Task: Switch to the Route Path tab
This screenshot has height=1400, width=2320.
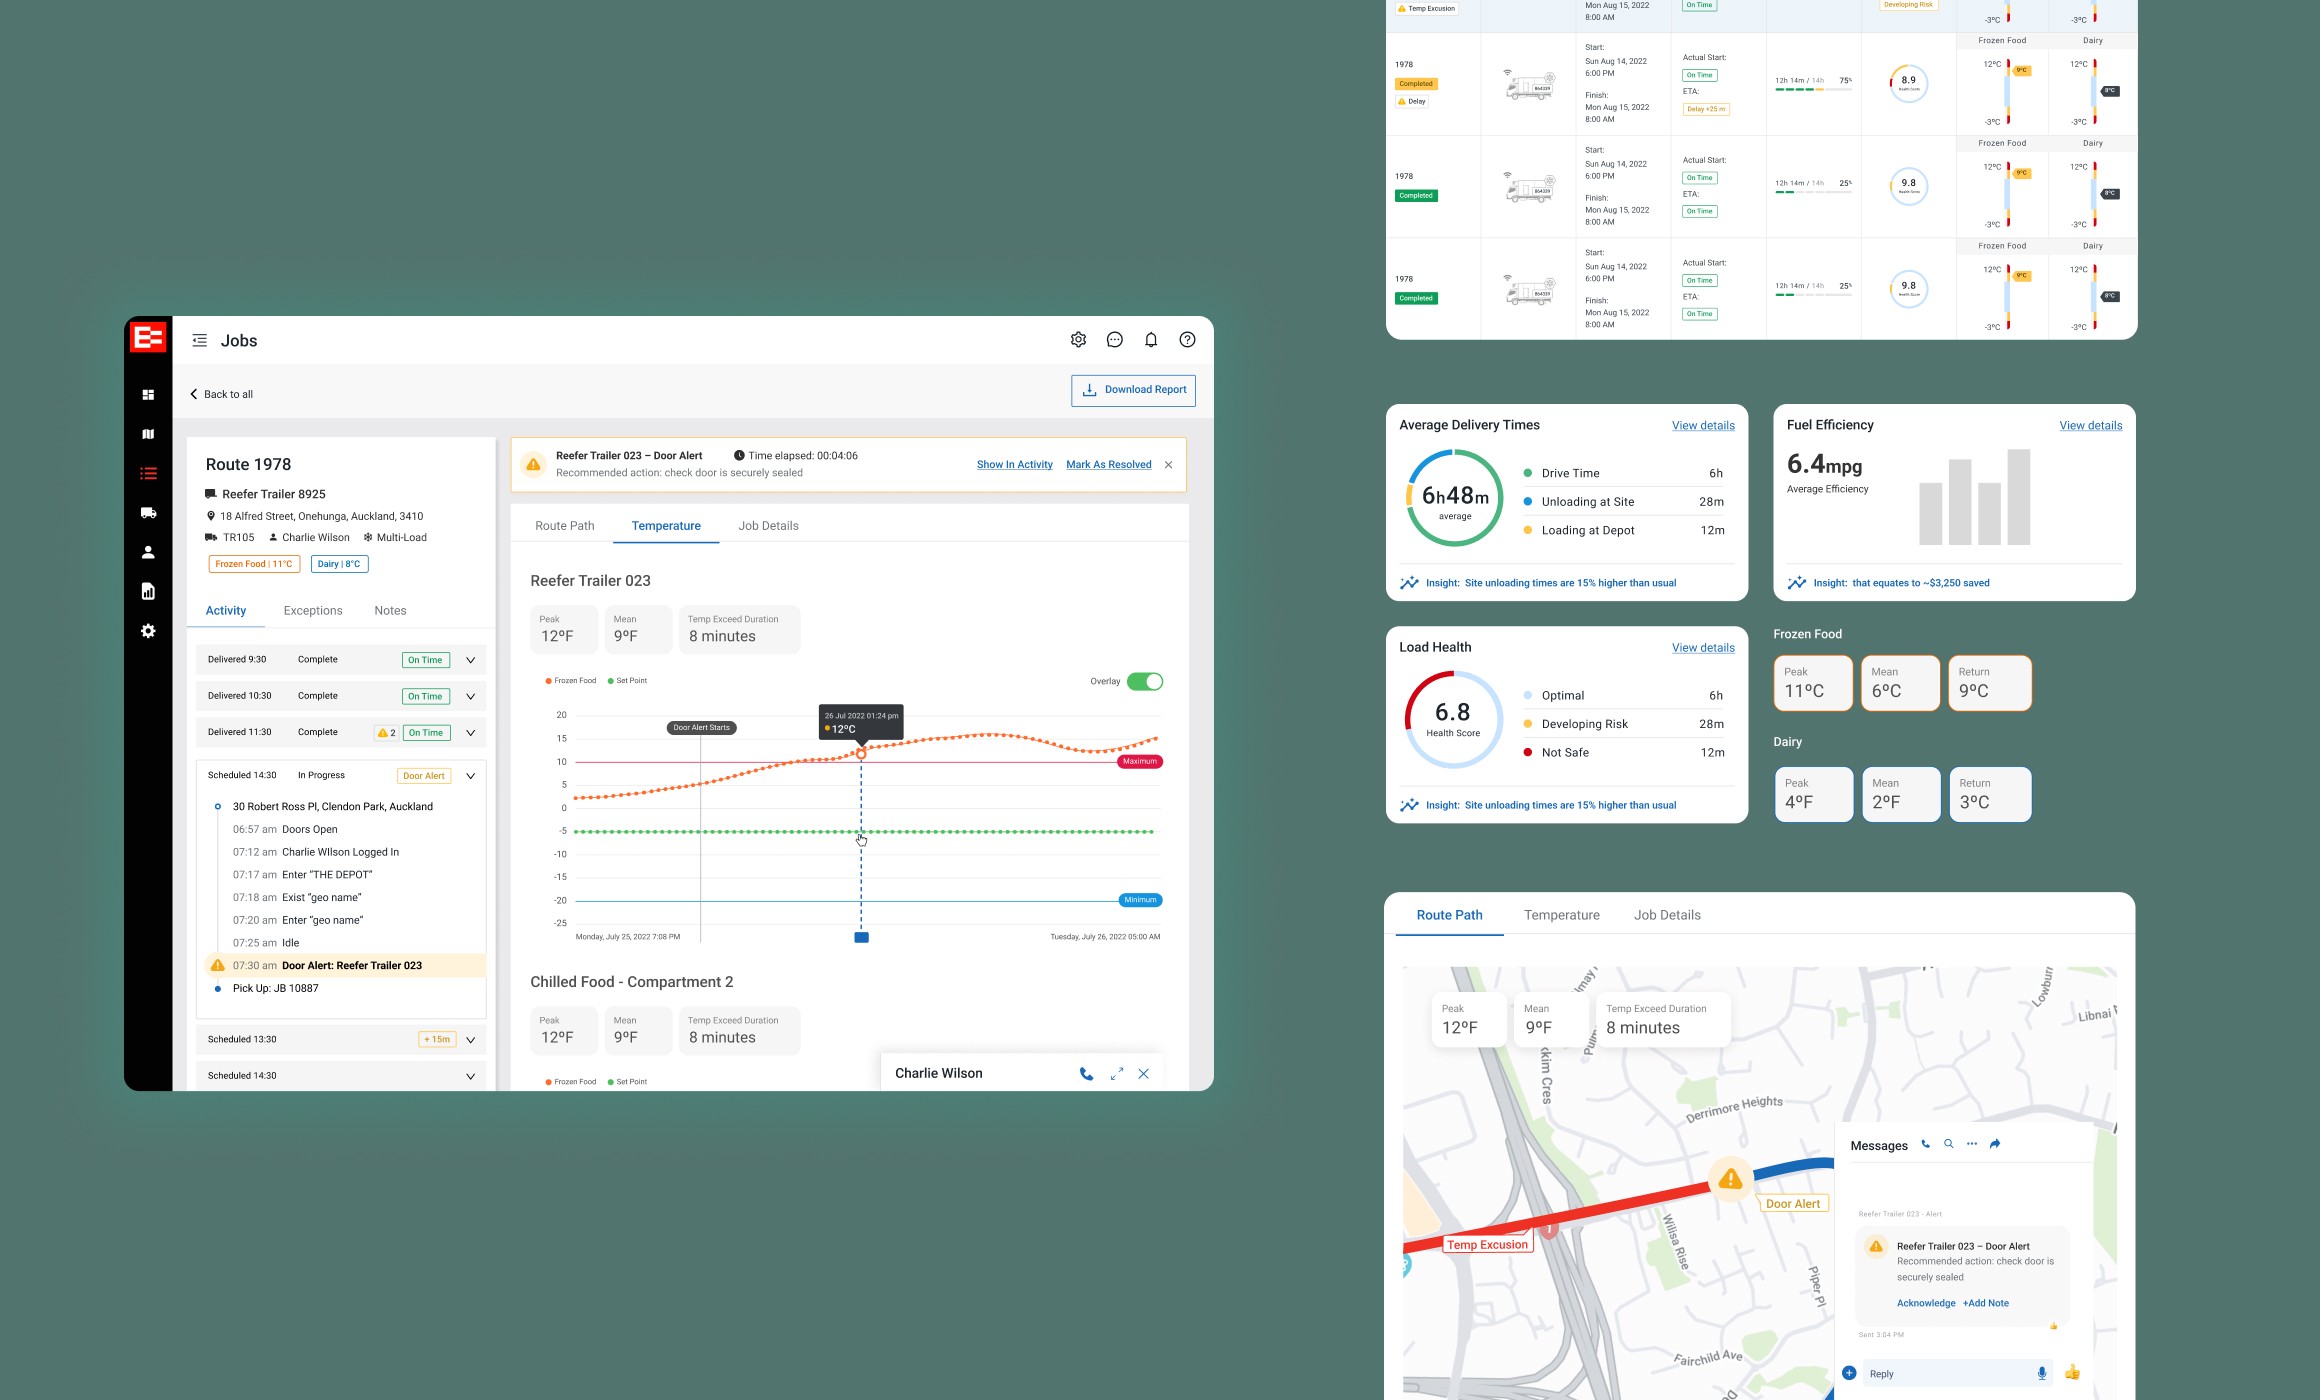Action: tap(564, 526)
